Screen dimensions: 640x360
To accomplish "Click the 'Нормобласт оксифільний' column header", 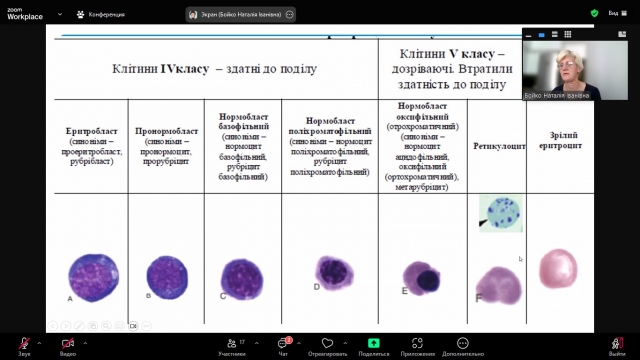I will (422, 111).
